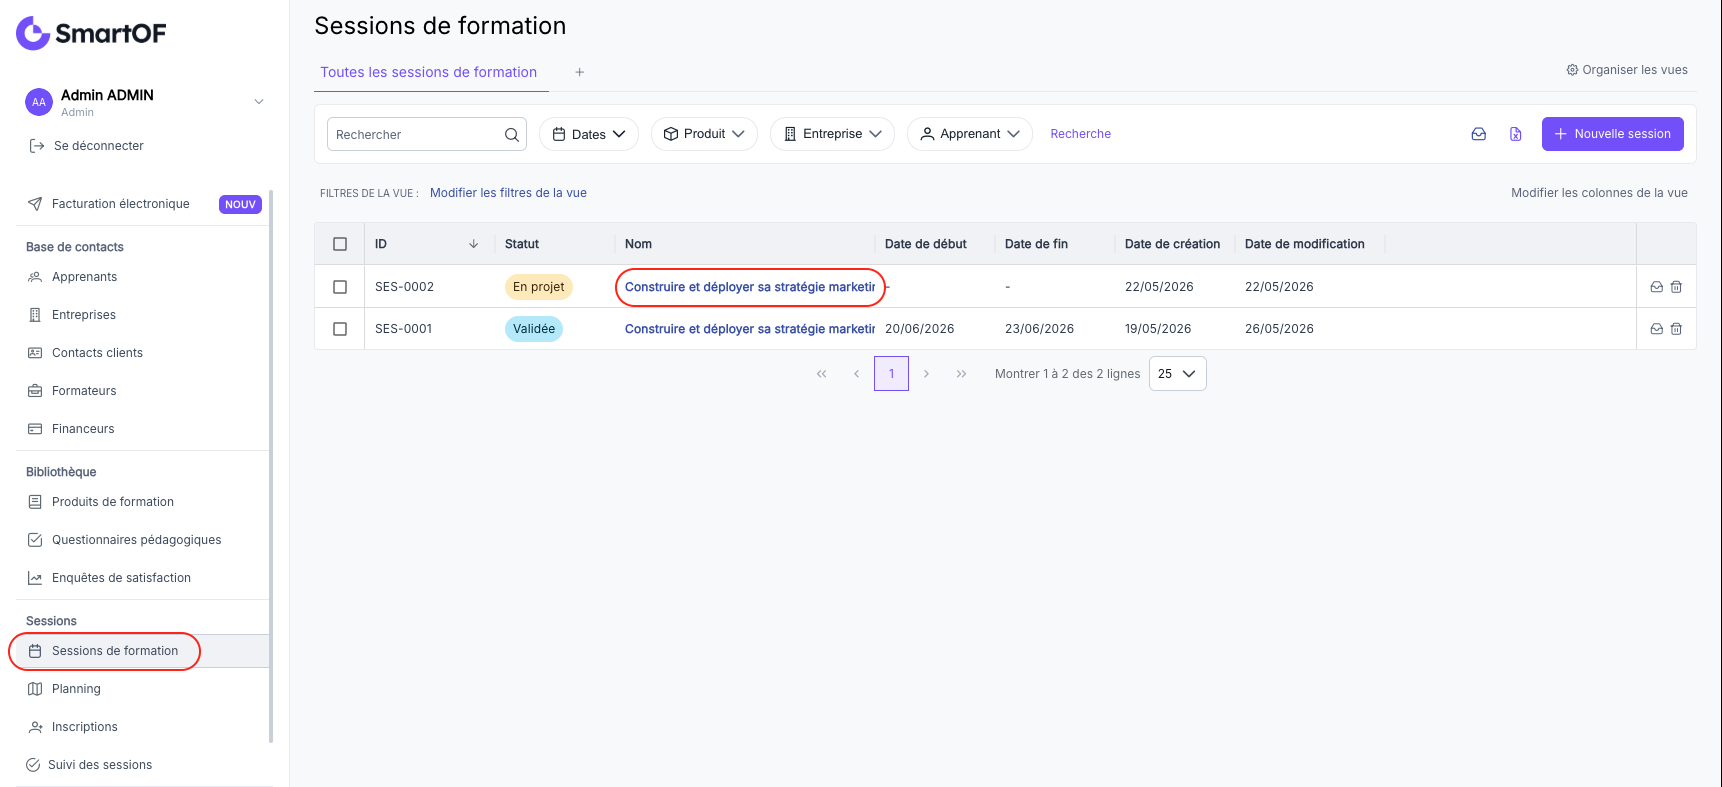Toggle the select-all header checkbox
The height and width of the screenshot is (787, 1722).
[340, 244]
